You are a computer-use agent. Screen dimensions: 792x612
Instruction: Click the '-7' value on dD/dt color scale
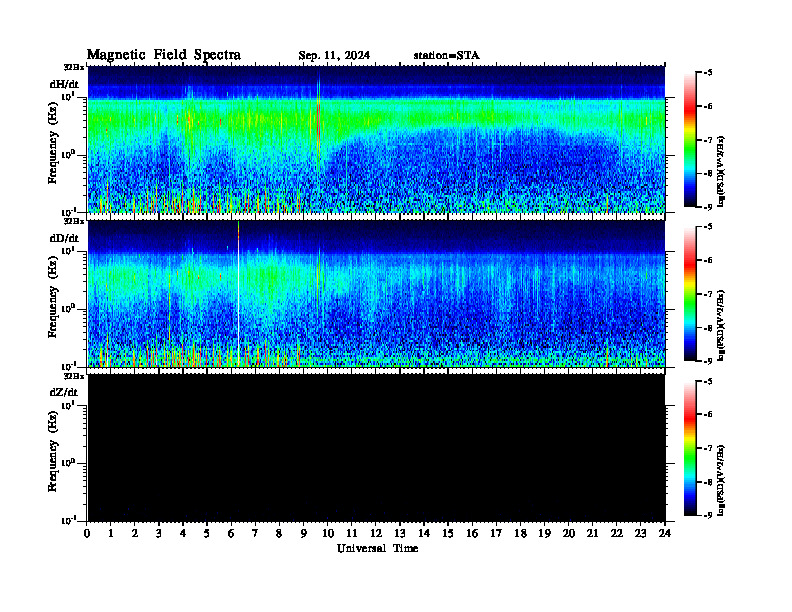coord(708,294)
